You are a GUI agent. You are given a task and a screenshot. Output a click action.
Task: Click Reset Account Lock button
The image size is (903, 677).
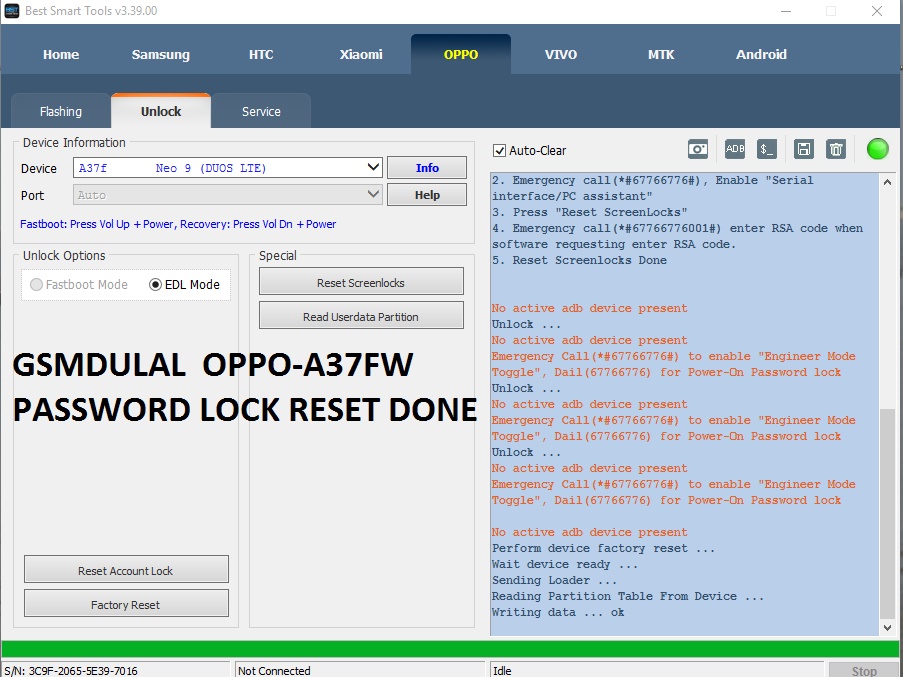pyautogui.click(x=126, y=570)
